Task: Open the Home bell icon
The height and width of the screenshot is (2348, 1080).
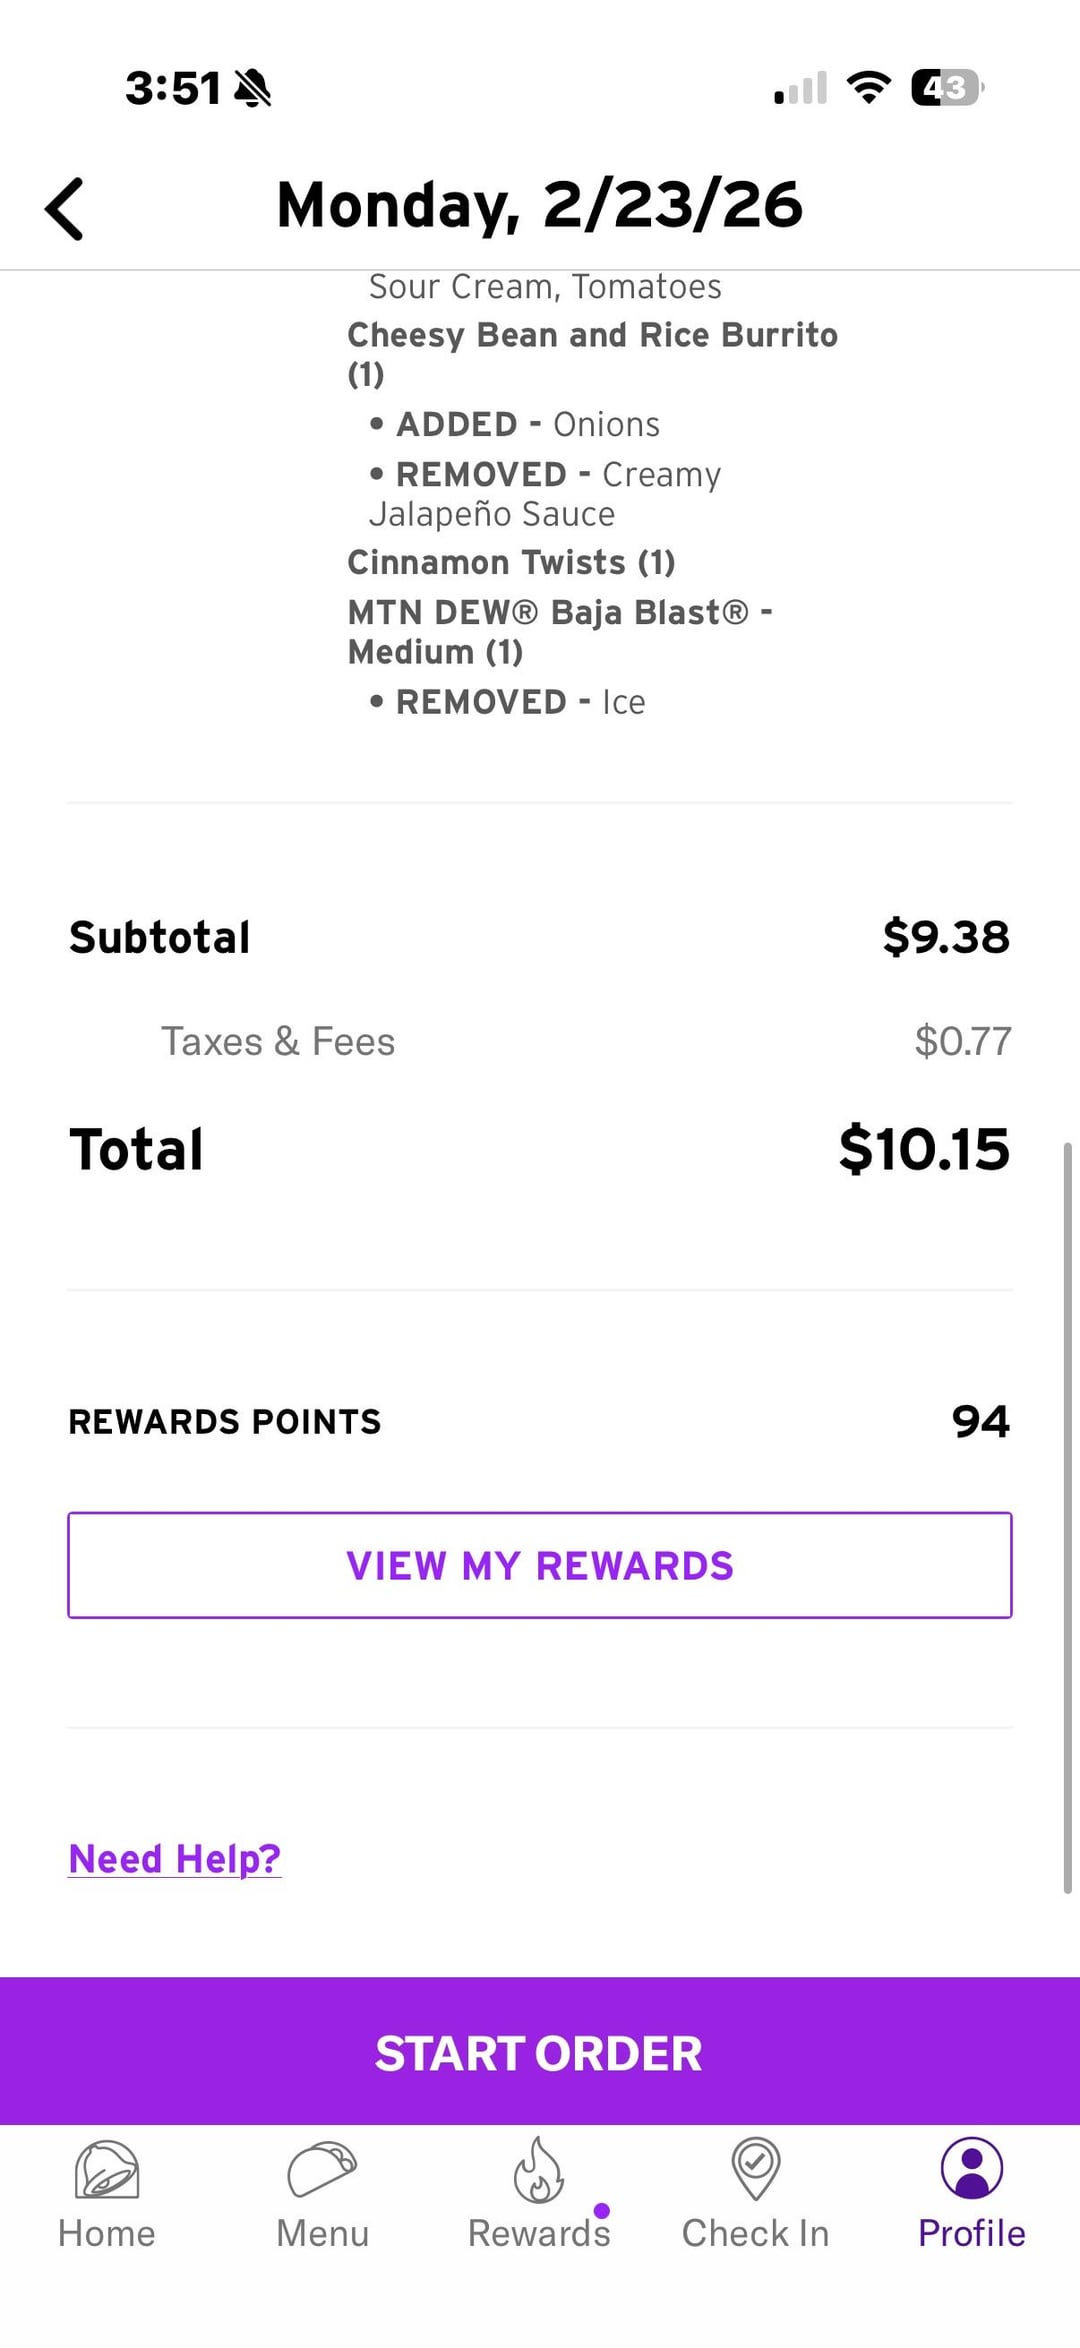Action: [107, 2169]
